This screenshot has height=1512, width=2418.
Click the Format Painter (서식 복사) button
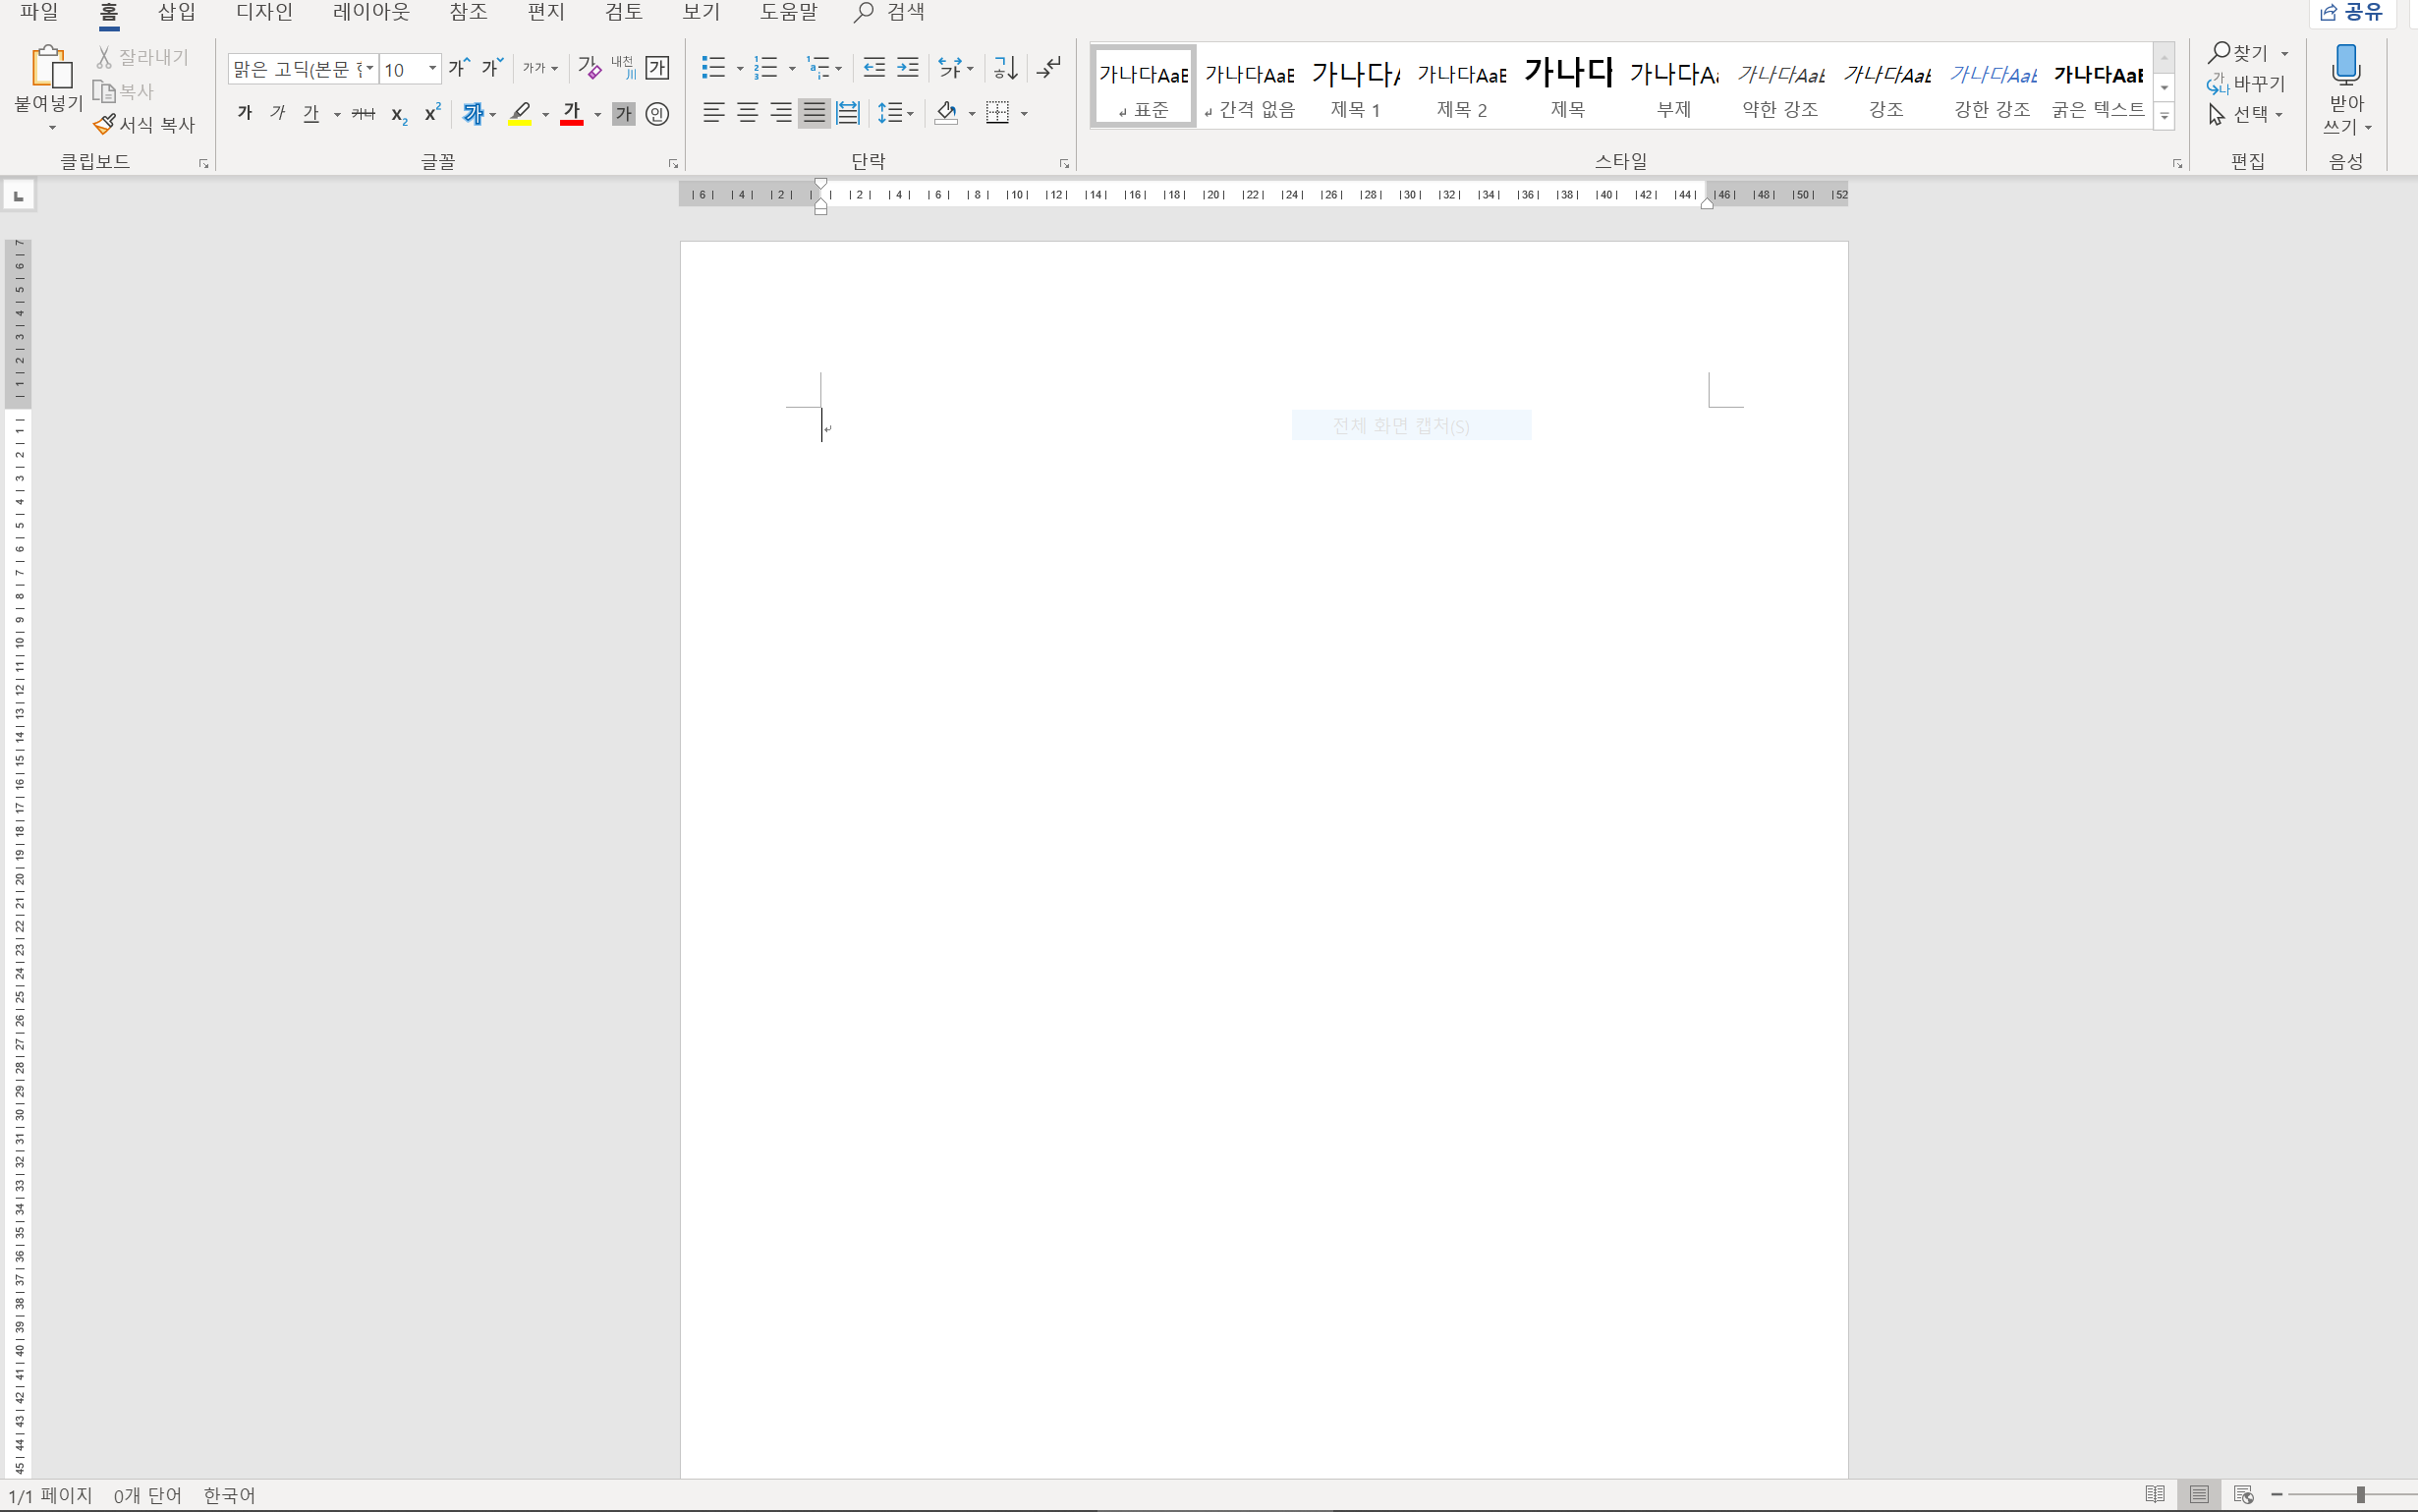[x=145, y=125]
